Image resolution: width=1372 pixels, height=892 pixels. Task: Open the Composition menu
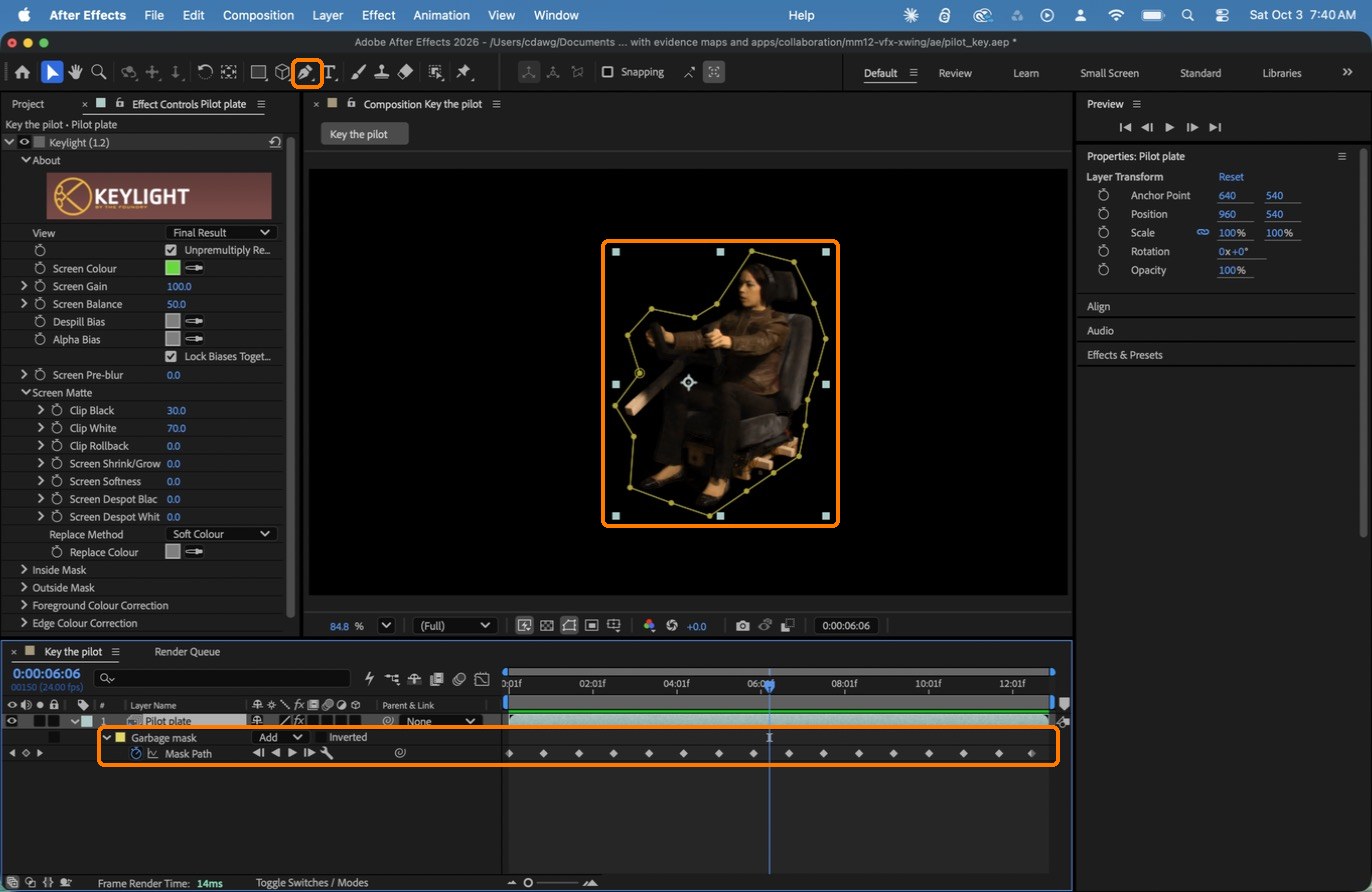click(x=258, y=15)
